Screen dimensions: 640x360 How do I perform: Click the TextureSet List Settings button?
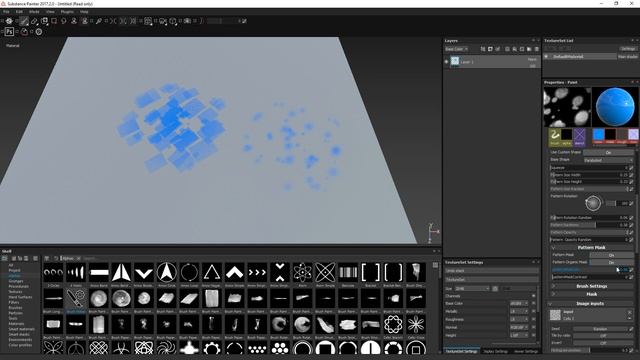pyautogui.click(x=628, y=49)
